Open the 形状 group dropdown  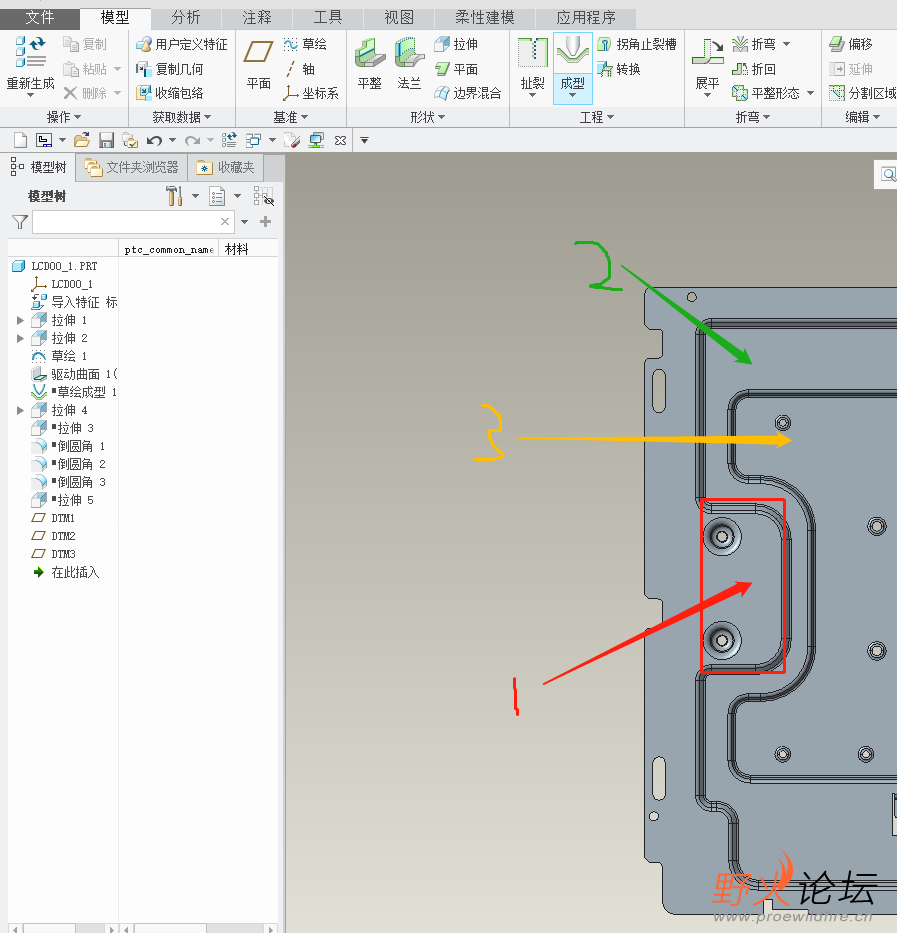pos(427,117)
